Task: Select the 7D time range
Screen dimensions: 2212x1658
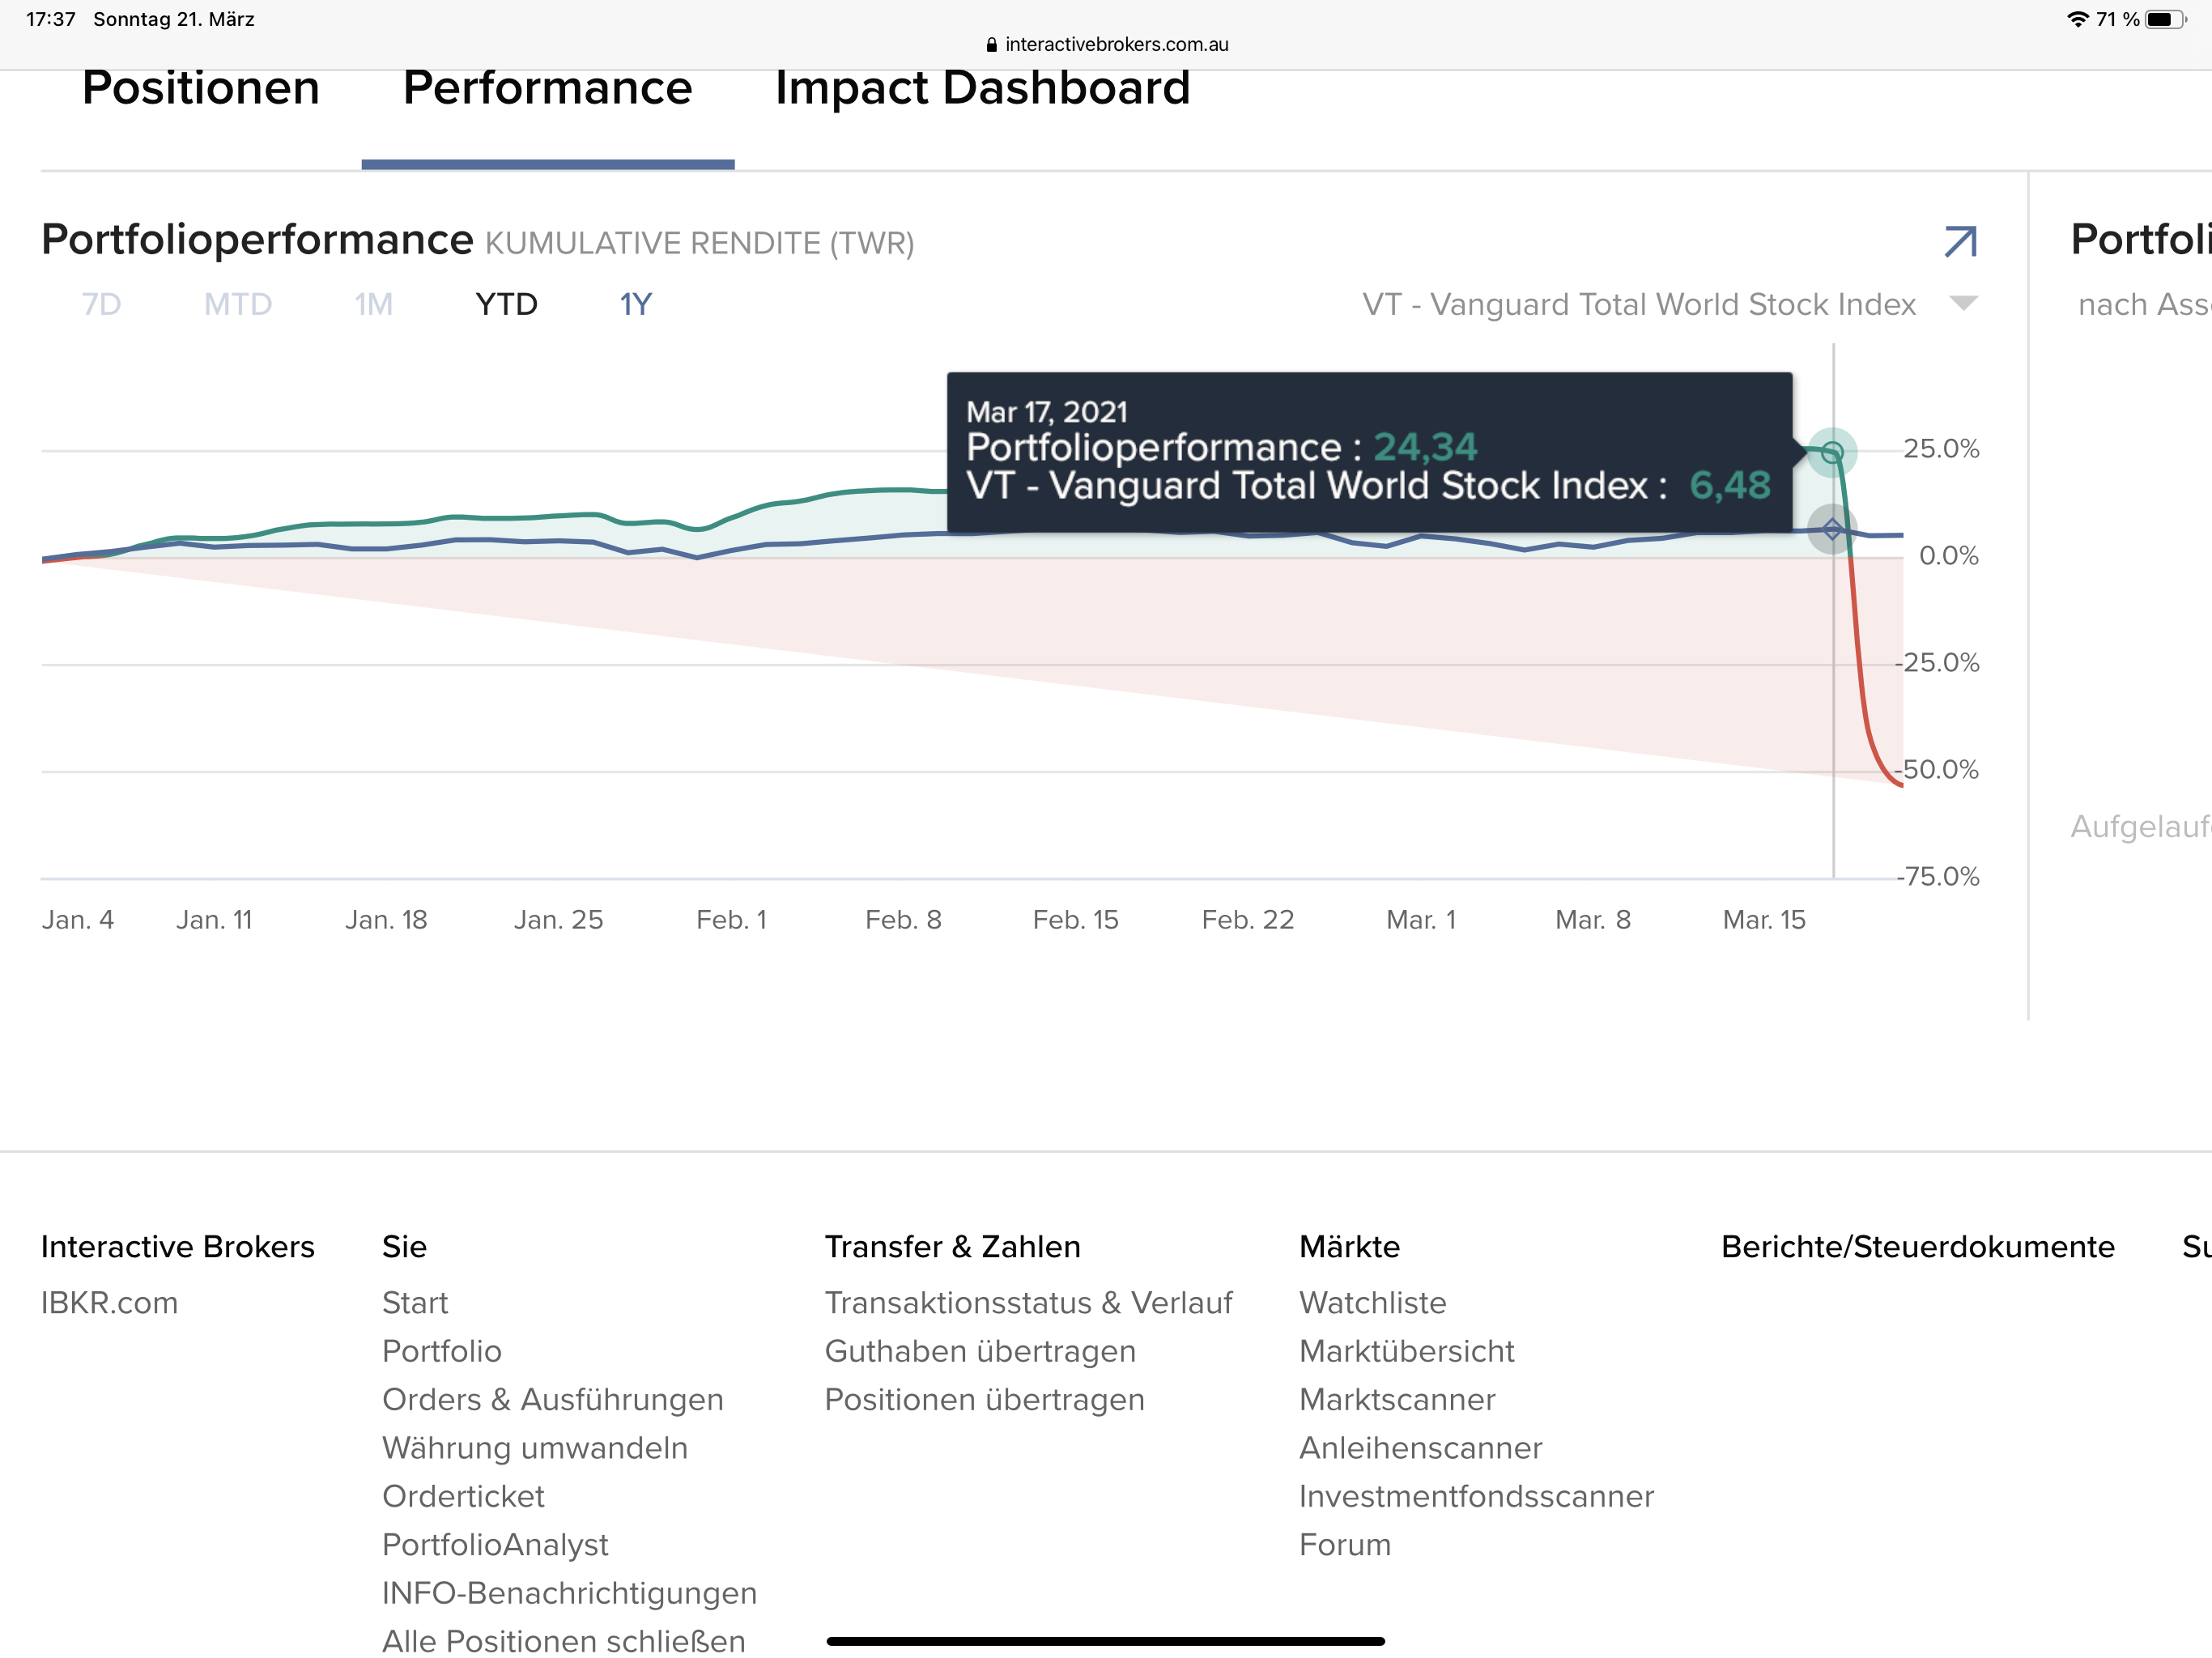Action: coord(101,304)
